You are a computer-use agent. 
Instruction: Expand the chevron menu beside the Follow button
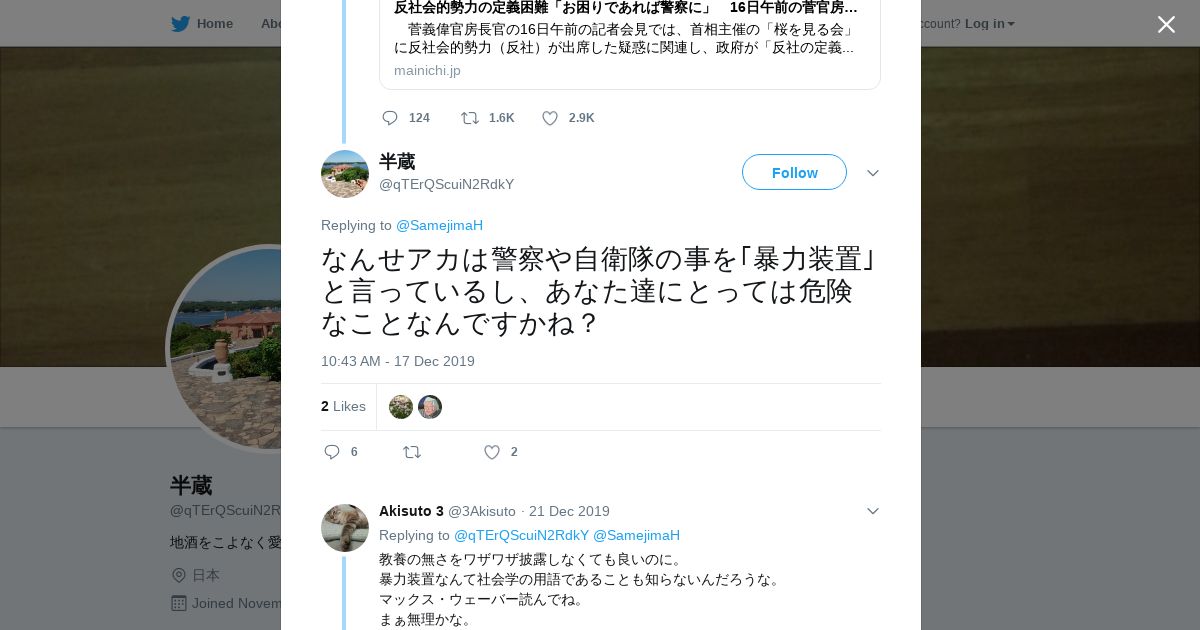point(873,173)
